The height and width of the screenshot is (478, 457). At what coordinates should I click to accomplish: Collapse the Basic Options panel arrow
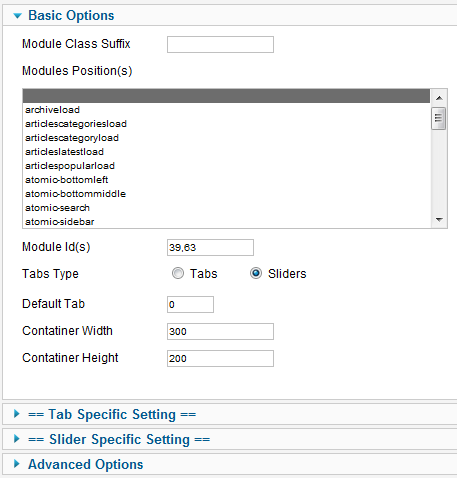[x=18, y=16]
